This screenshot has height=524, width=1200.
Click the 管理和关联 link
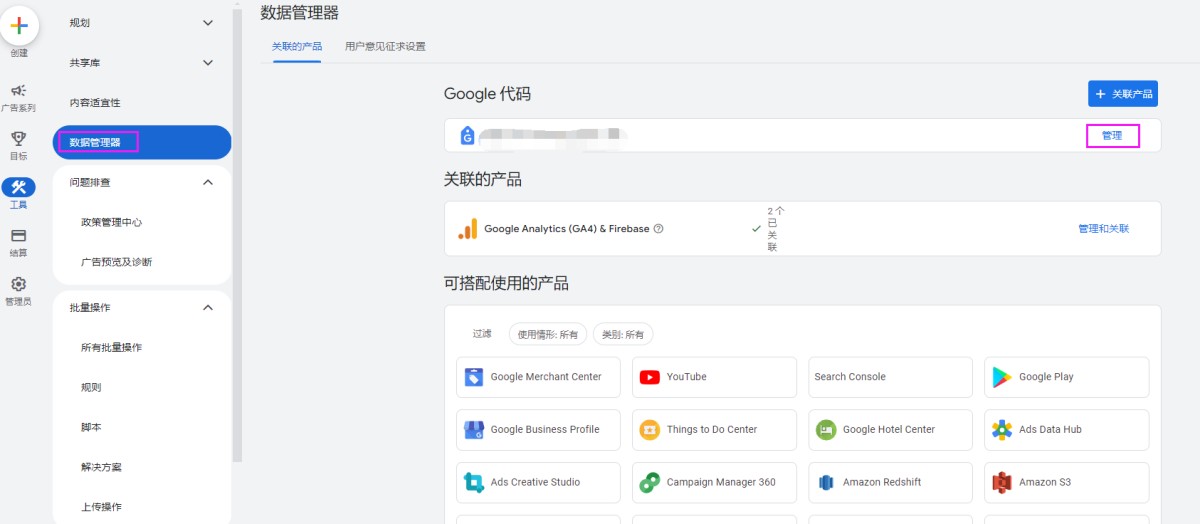click(1103, 229)
